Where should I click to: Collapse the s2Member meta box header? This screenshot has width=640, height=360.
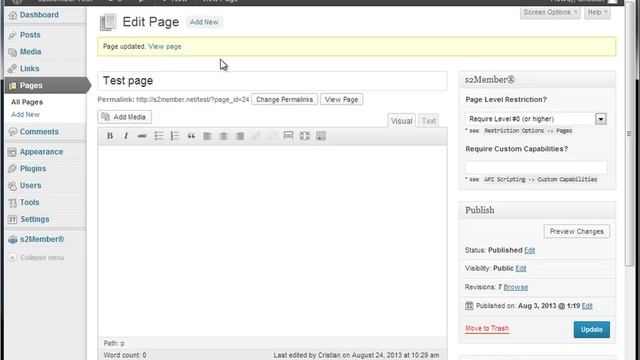coord(537,80)
